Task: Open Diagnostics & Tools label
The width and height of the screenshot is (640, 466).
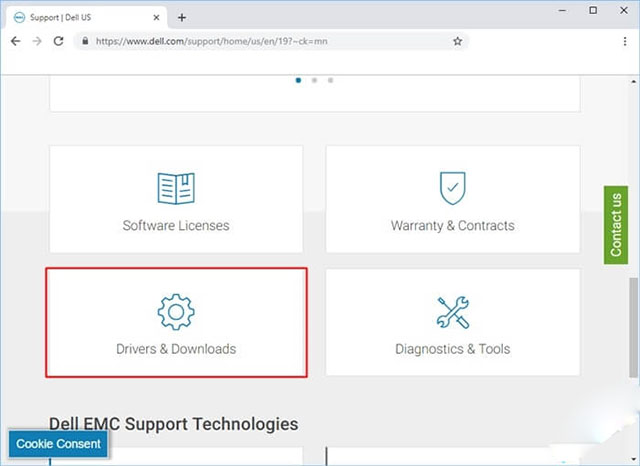Action: tap(453, 349)
